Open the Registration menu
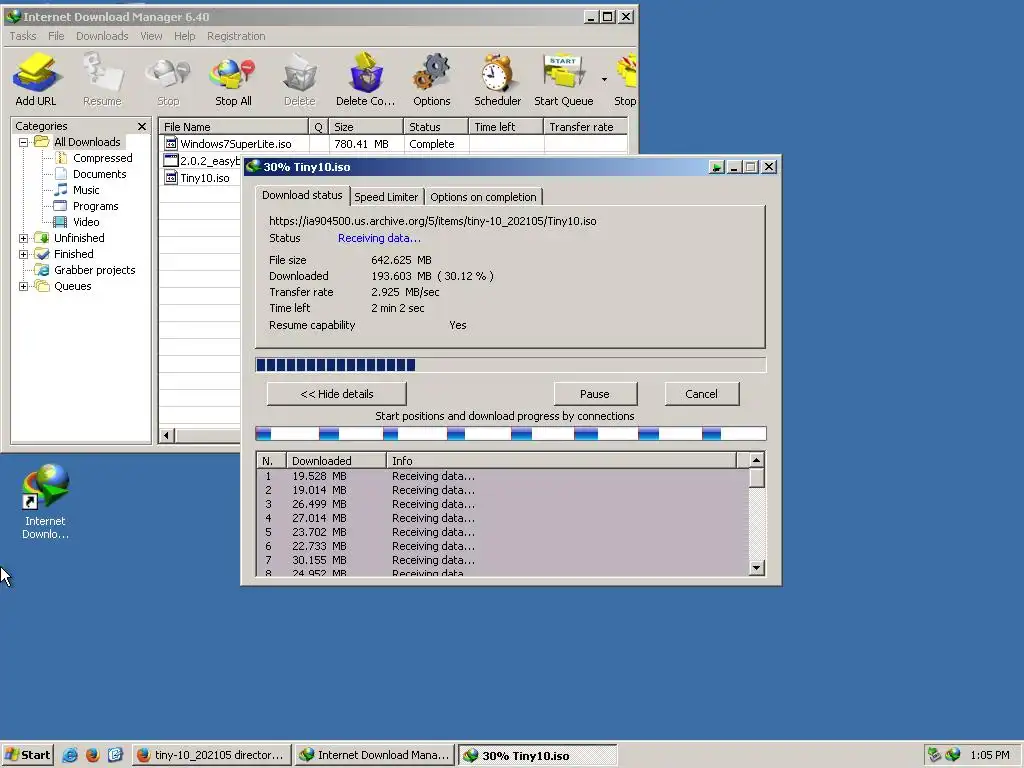Image resolution: width=1024 pixels, height=768 pixels. [236, 36]
